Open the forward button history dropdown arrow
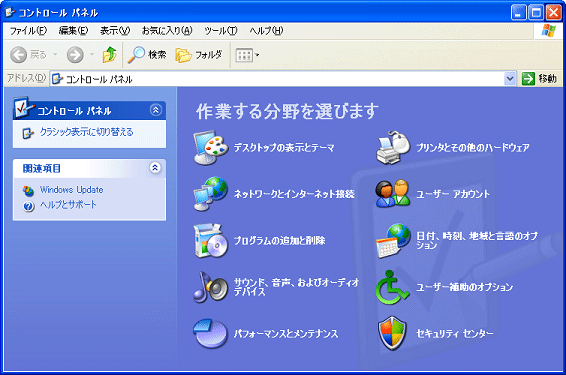The image size is (566, 375). click(92, 55)
